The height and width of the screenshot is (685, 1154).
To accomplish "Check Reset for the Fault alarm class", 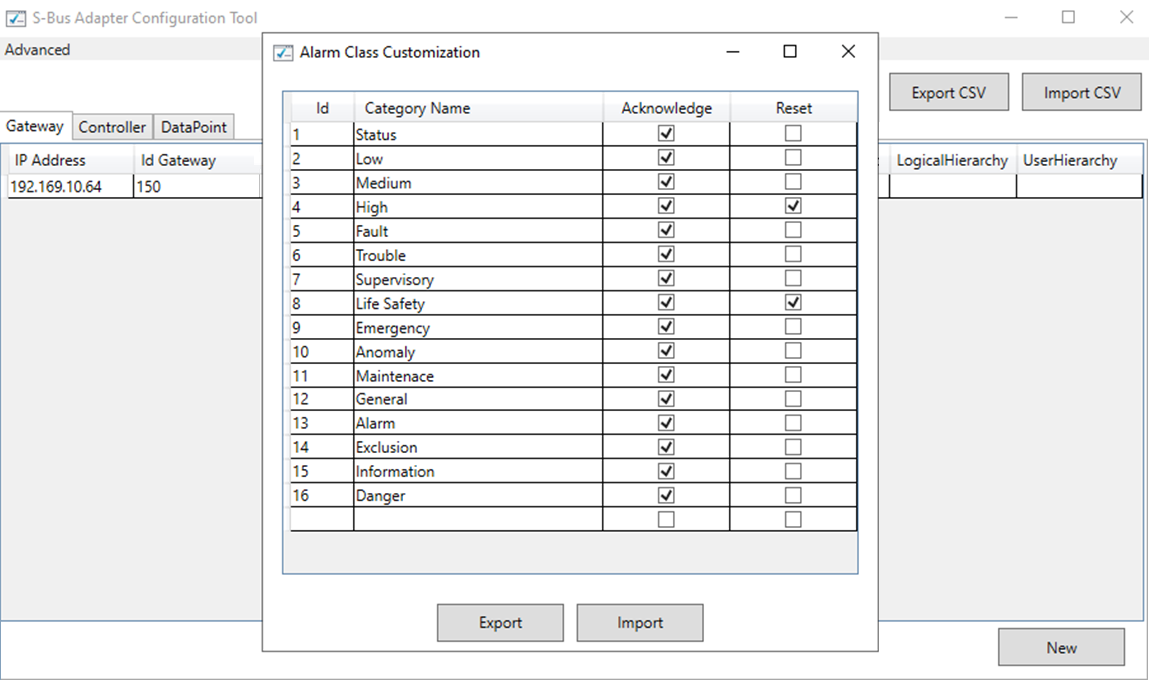I will 792,229.
